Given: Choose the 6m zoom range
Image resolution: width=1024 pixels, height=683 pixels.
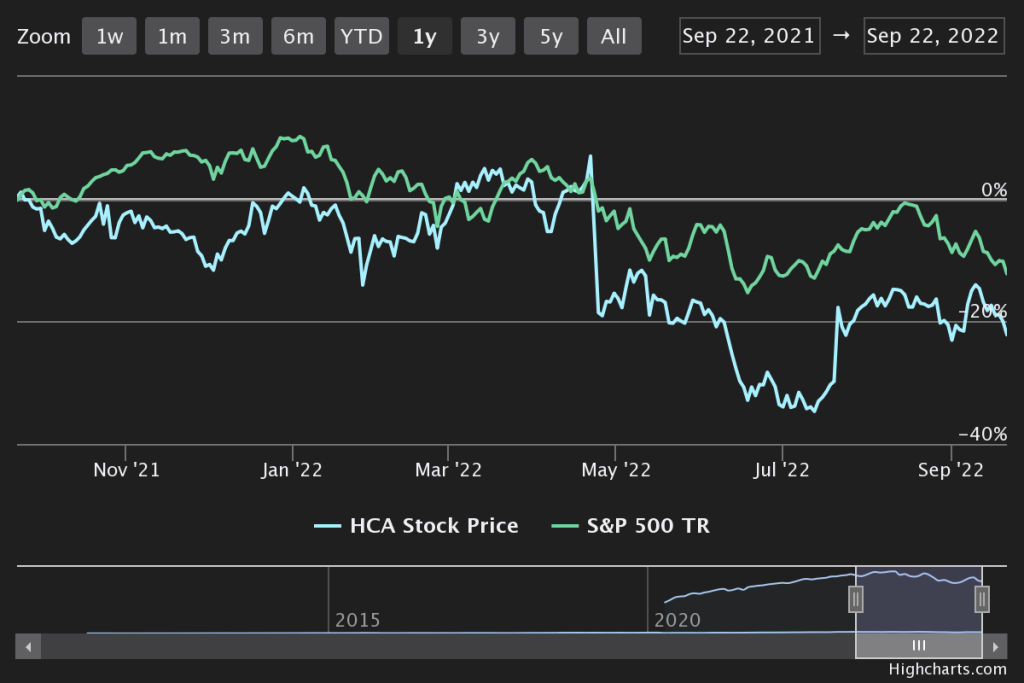Looking at the screenshot, I should click(x=298, y=37).
